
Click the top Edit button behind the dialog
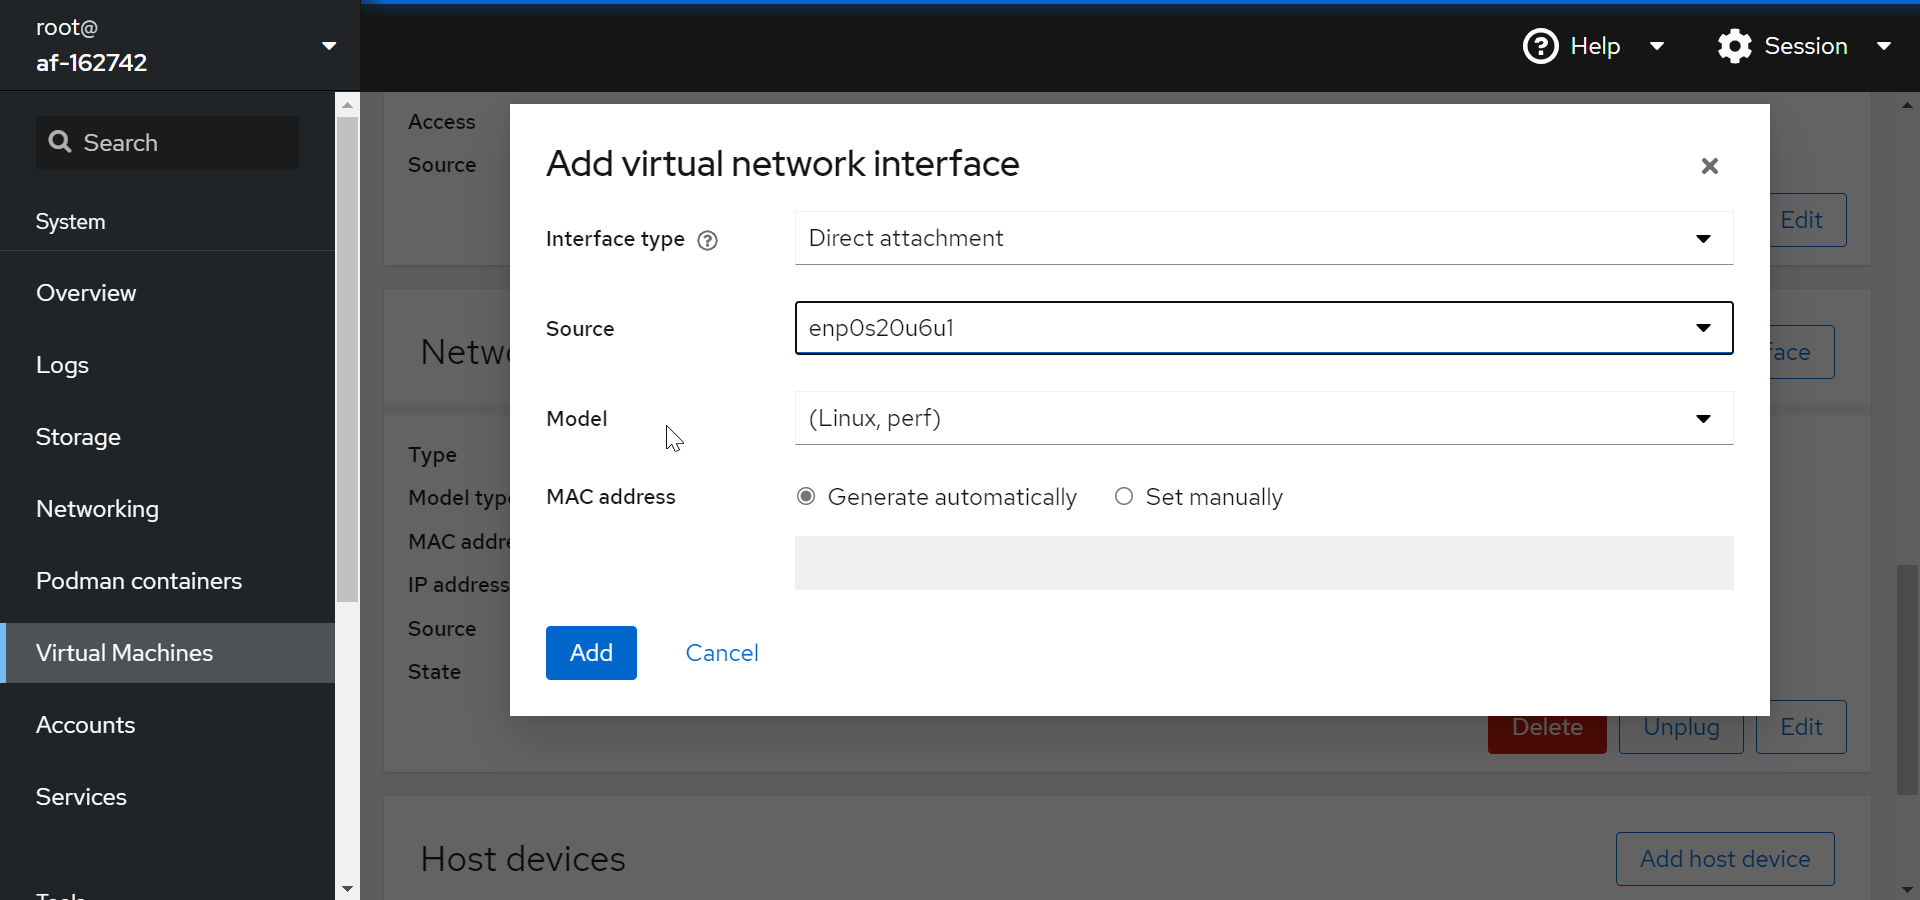coord(1808,220)
